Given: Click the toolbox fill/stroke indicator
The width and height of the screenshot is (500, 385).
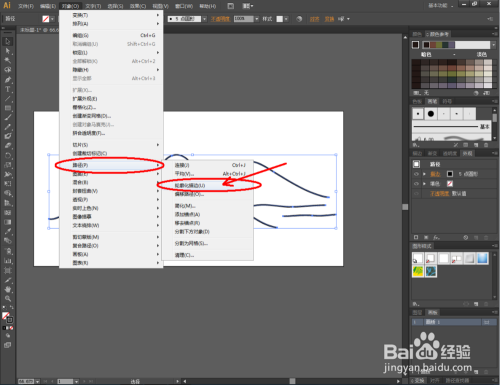Looking at the screenshot, I should click(7, 317).
